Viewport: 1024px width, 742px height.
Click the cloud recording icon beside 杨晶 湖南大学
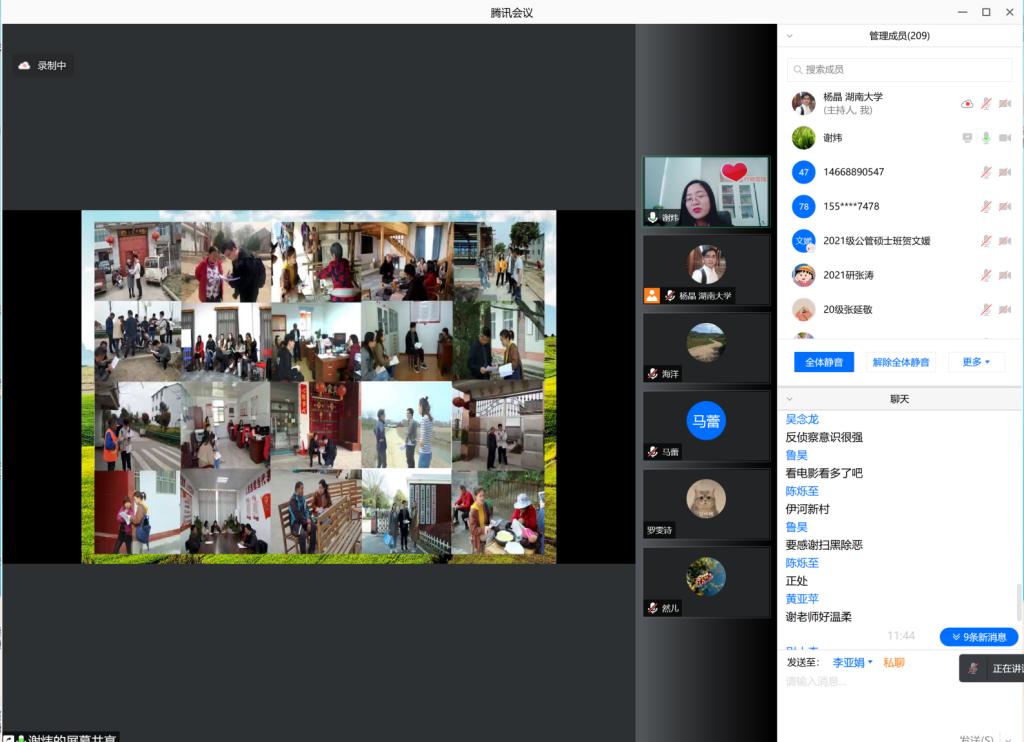967,104
